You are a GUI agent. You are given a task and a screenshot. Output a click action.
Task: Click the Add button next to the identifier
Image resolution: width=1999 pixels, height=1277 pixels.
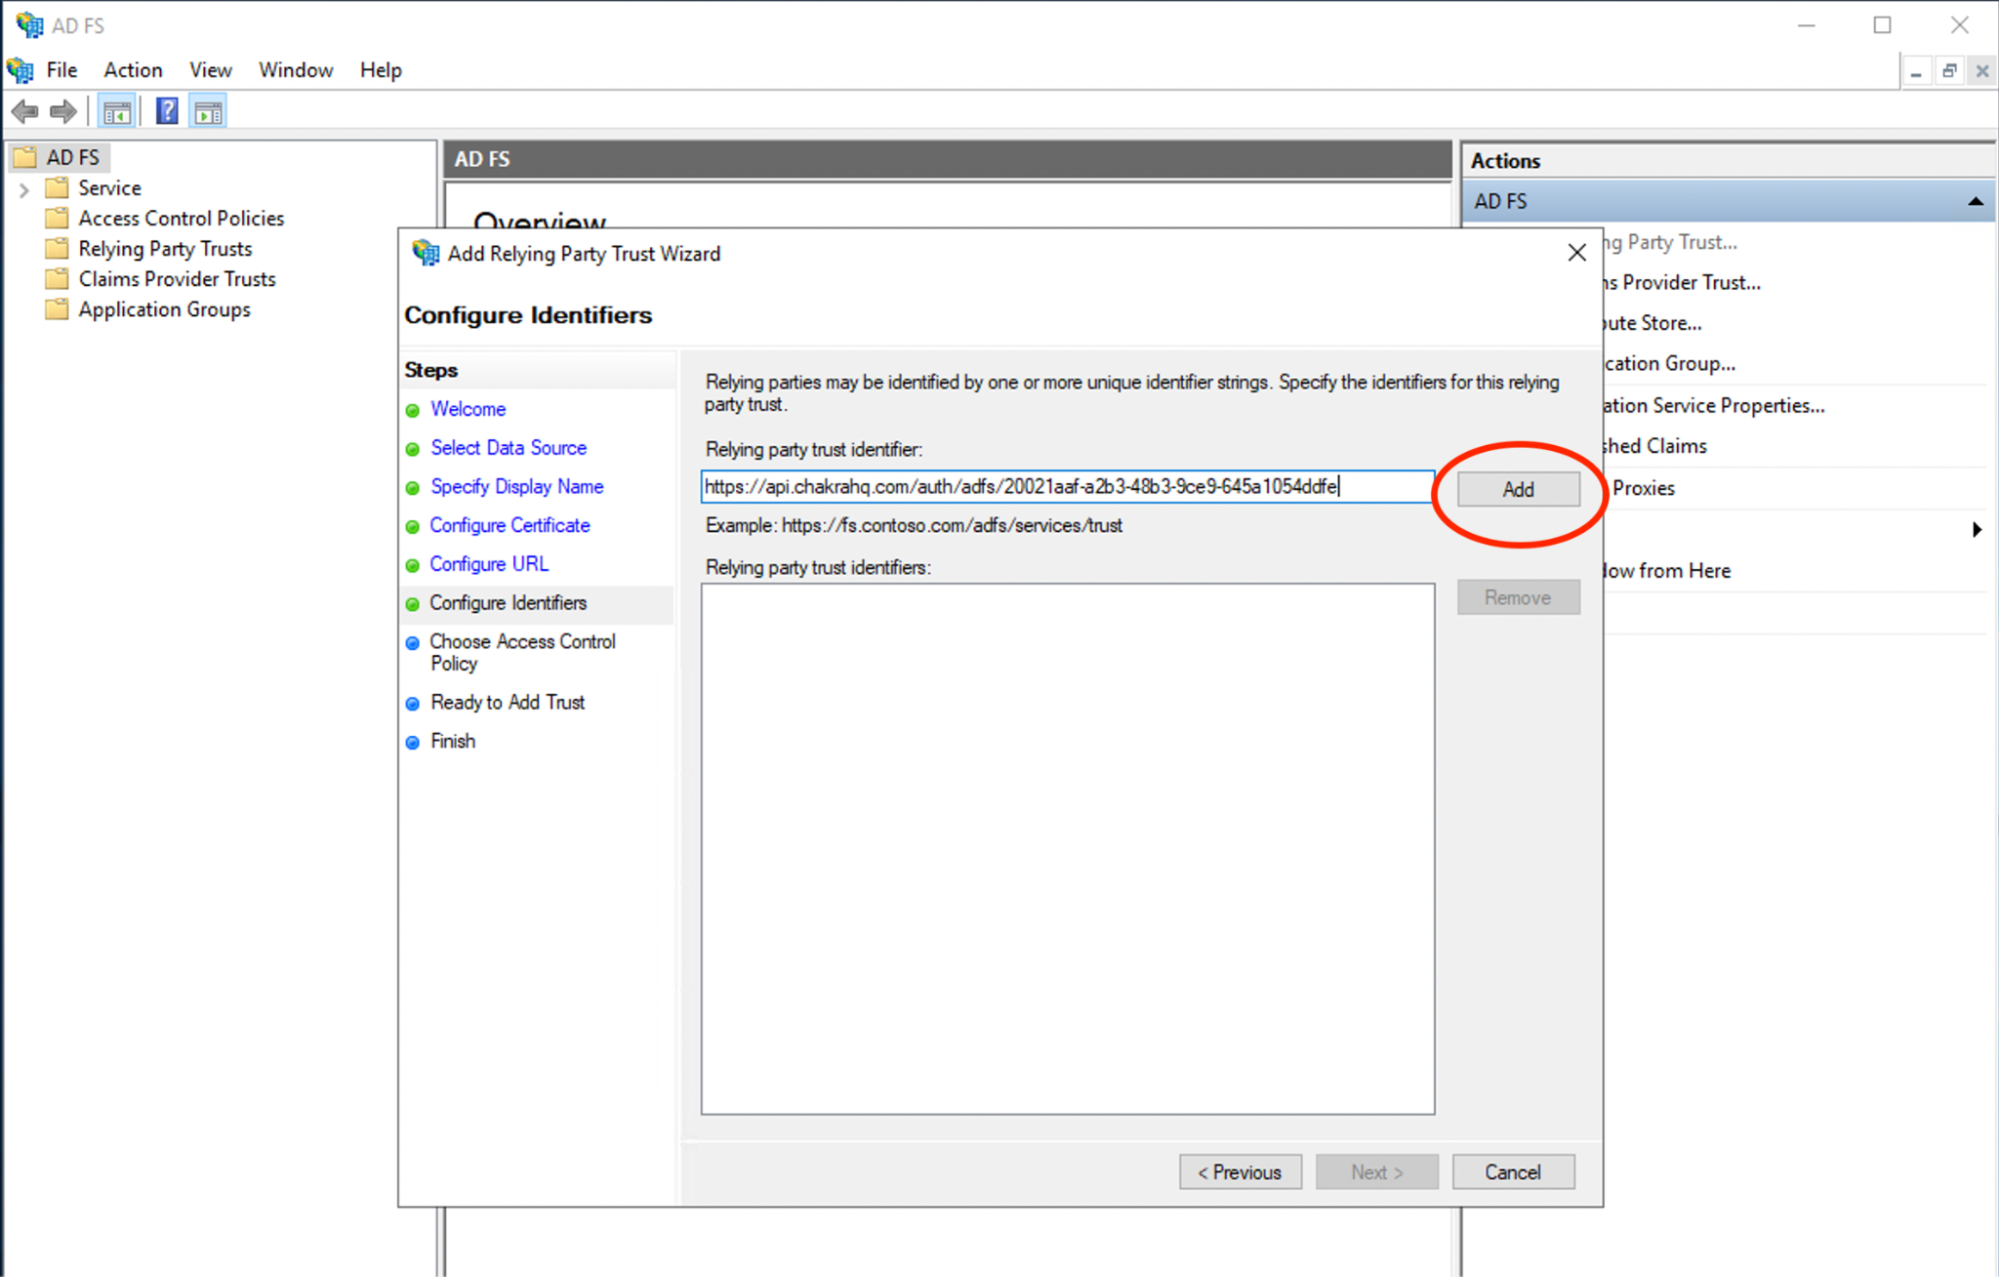(x=1517, y=489)
